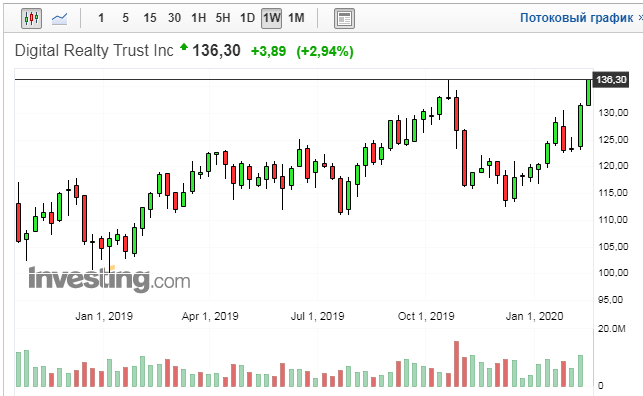Set chart interval to 1H
The height and width of the screenshot is (396, 643).
198,18
